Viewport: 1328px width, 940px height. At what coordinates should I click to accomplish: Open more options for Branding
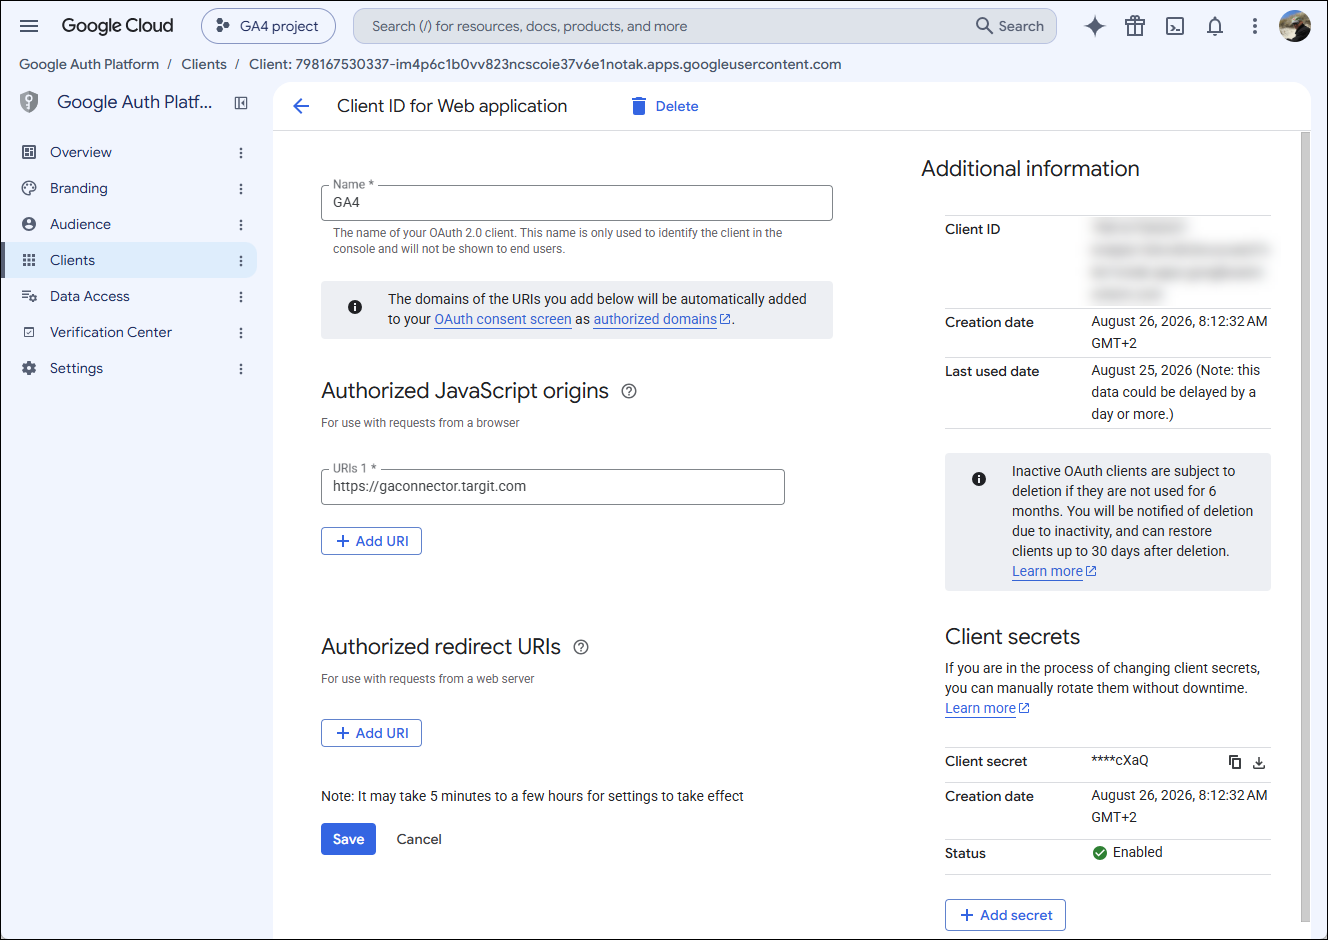[241, 189]
